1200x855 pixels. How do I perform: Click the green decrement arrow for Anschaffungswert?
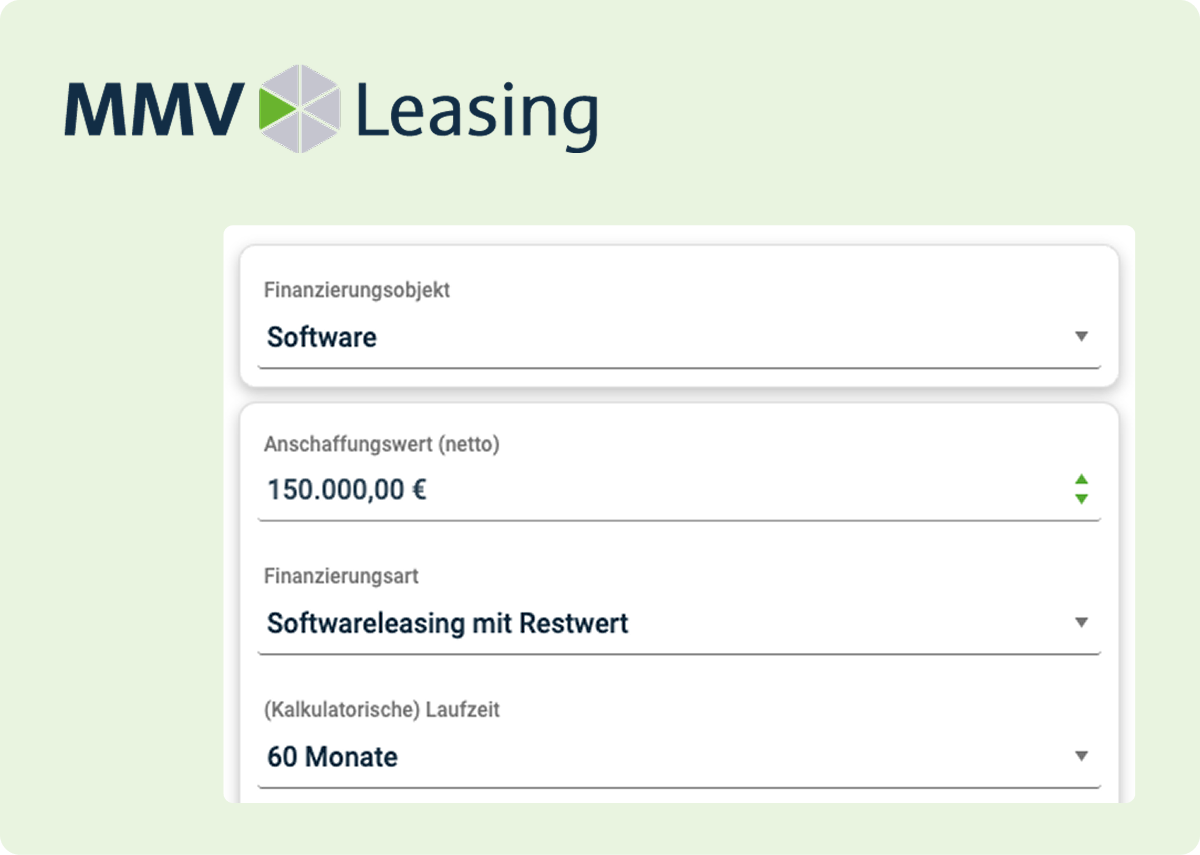tap(1082, 497)
